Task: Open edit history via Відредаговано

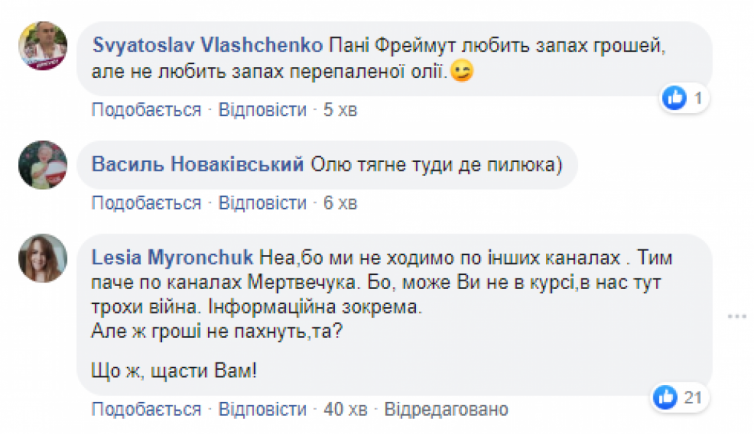Action: tap(447, 410)
